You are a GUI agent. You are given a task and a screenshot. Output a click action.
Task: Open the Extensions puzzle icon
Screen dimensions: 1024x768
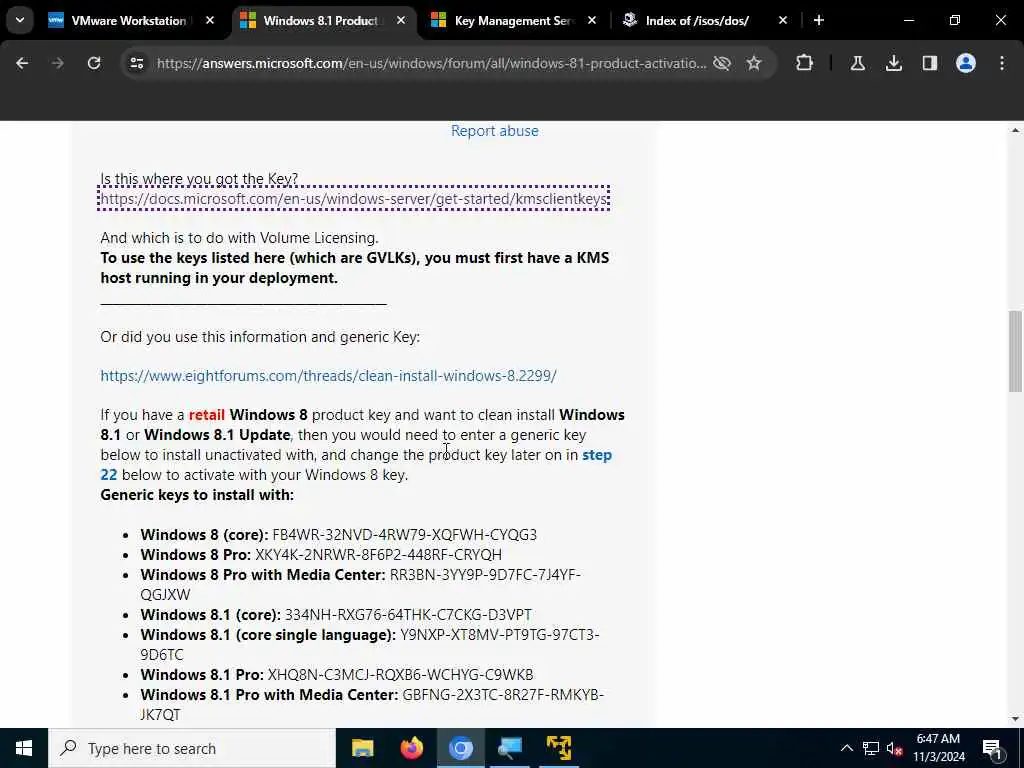(805, 63)
